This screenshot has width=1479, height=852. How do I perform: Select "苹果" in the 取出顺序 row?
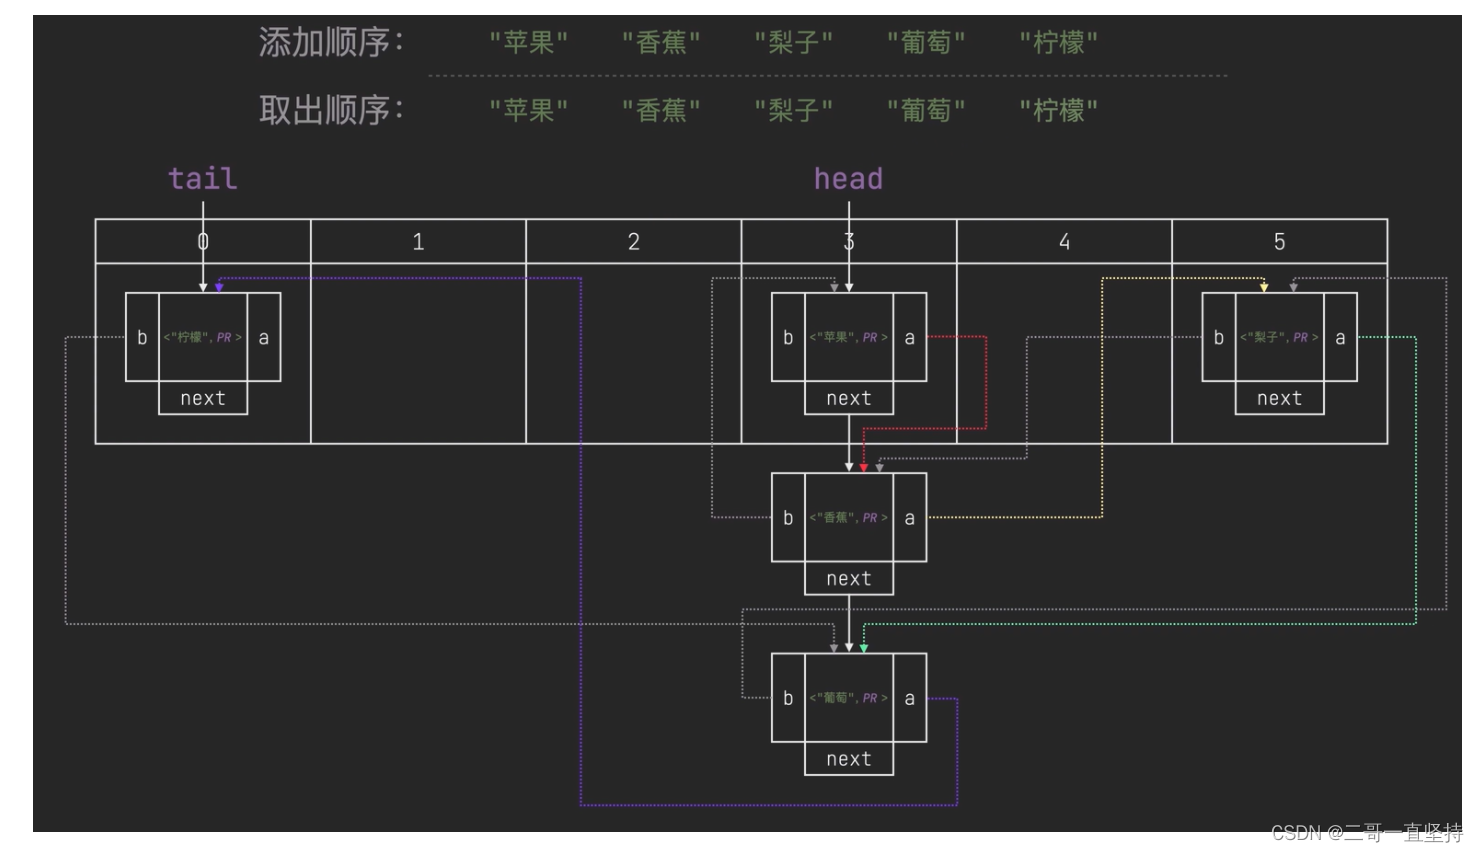click(529, 110)
